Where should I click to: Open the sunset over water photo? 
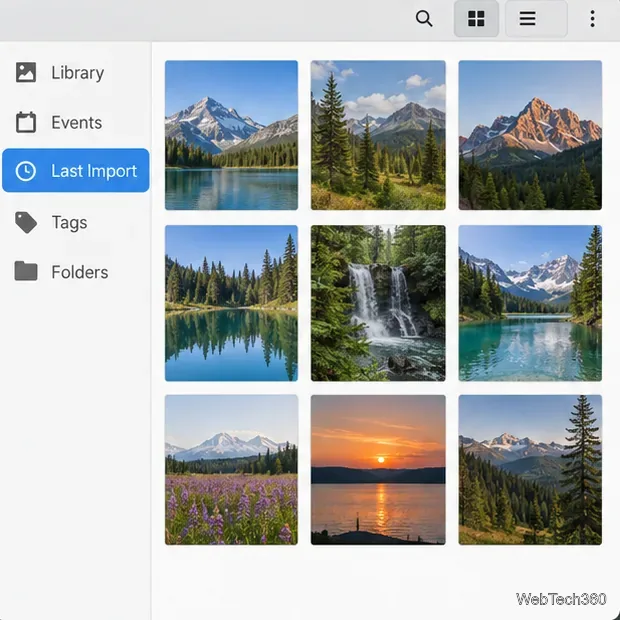tap(378, 470)
